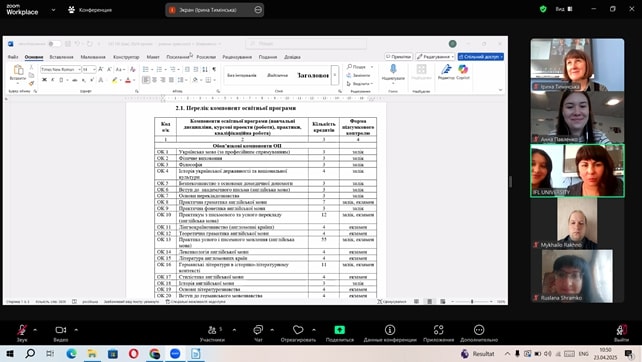The width and height of the screenshot is (642, 362).
Task: Switch to the Довідка ribbon tab
Action: pos(292,57)
